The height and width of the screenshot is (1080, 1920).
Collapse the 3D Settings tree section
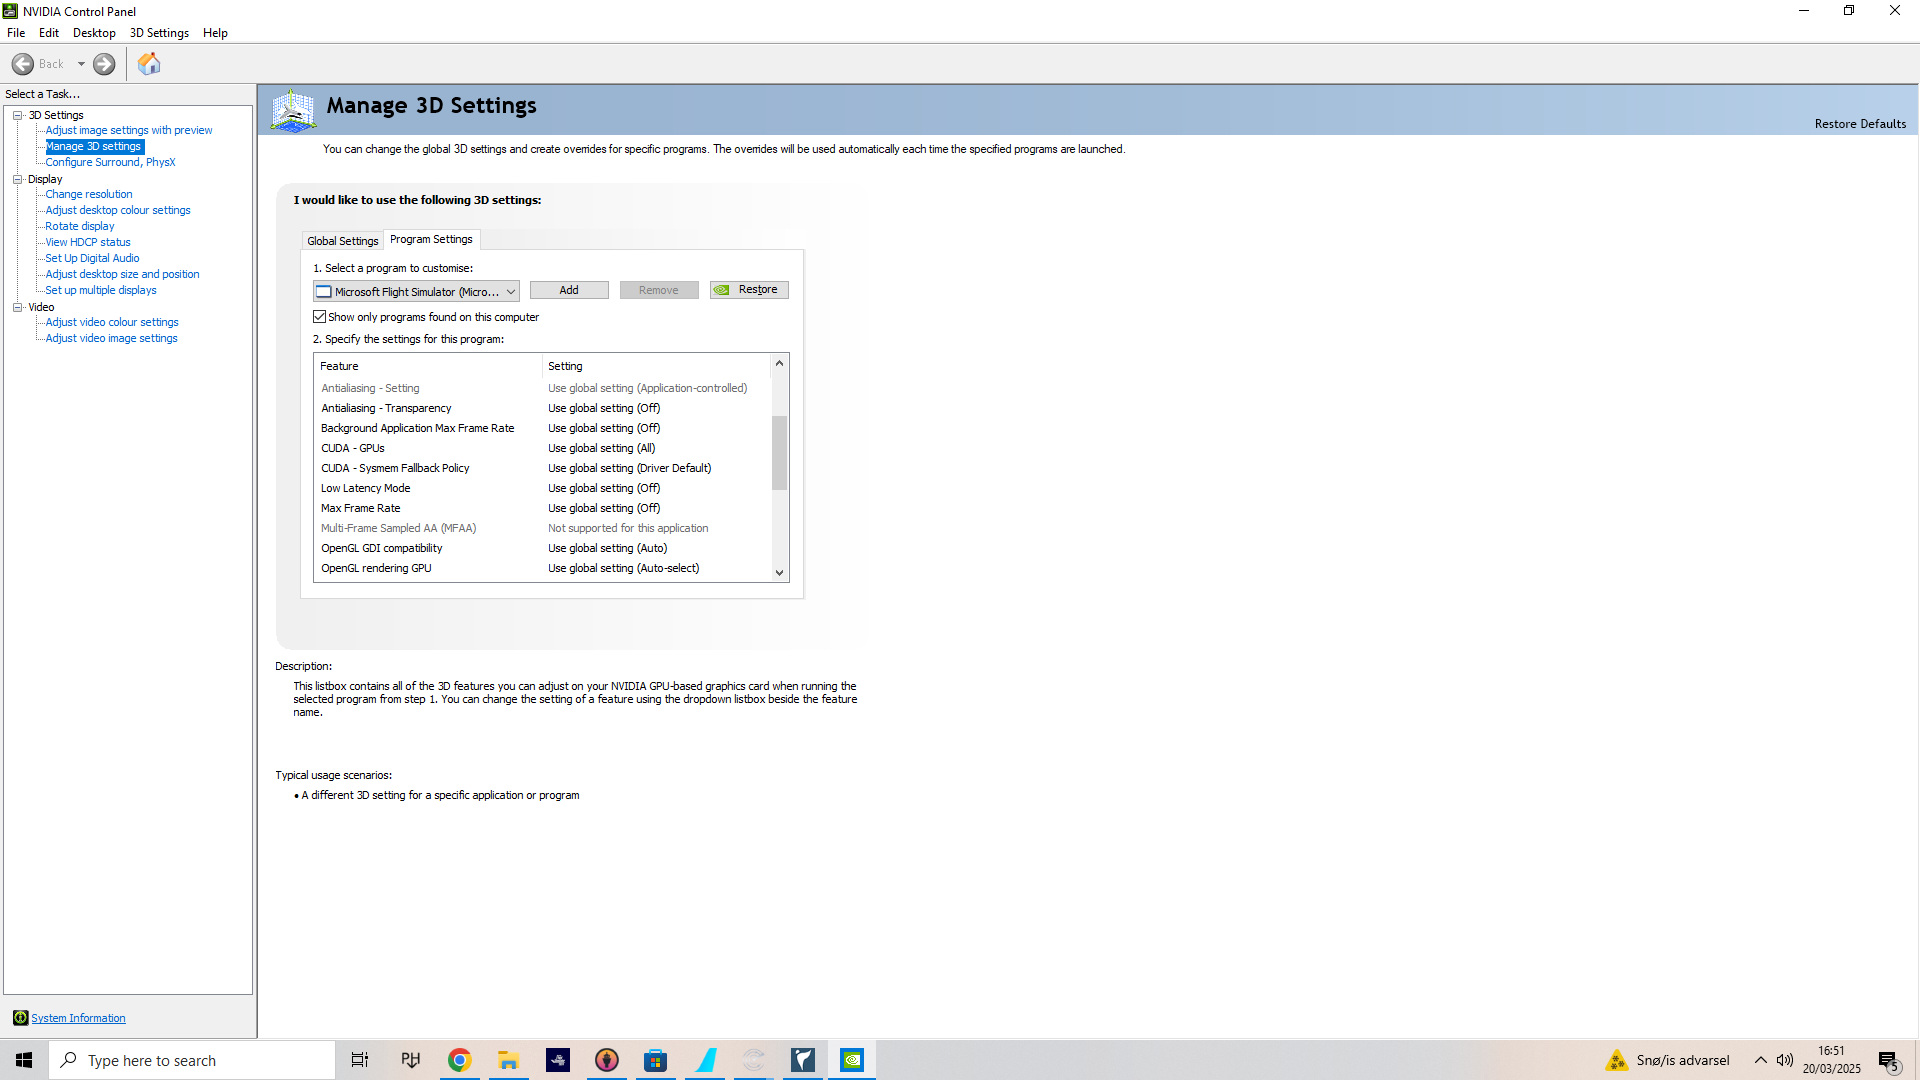pyautogui.click(x=18, y=114)
